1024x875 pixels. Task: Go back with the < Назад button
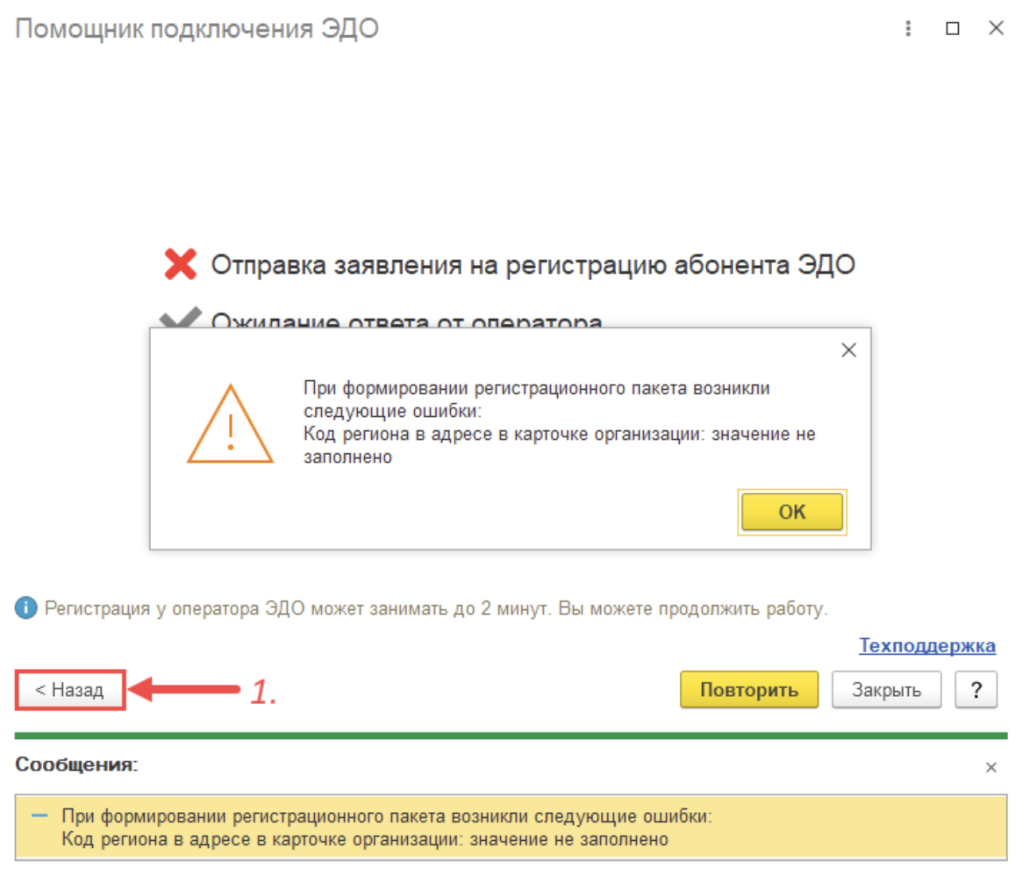[x=70, y=690]
